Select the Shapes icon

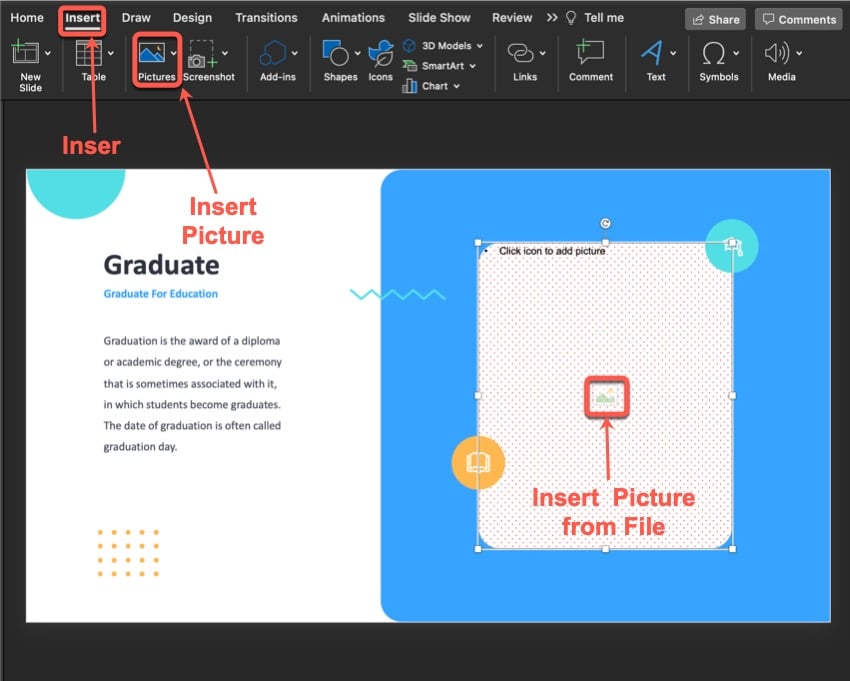336,55
